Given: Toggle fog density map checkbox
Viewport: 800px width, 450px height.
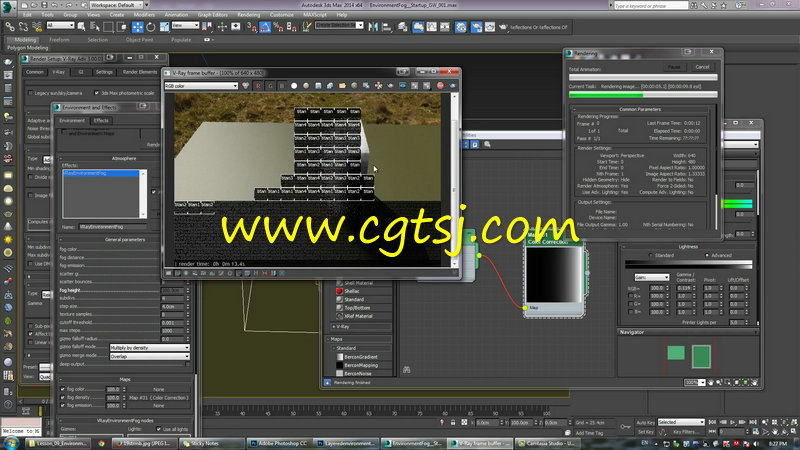Looking at the screenshot, I should coord(63,397).
